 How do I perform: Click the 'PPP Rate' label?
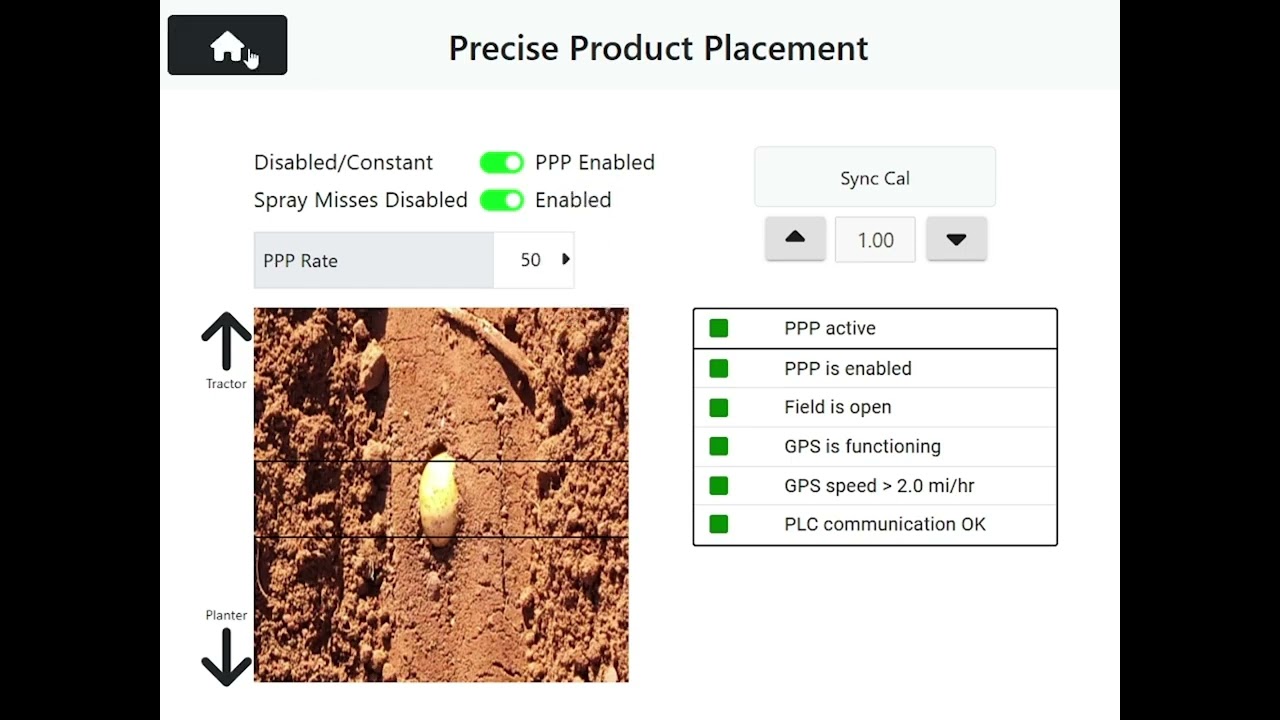pyautogui.click(x=300, y=260)
